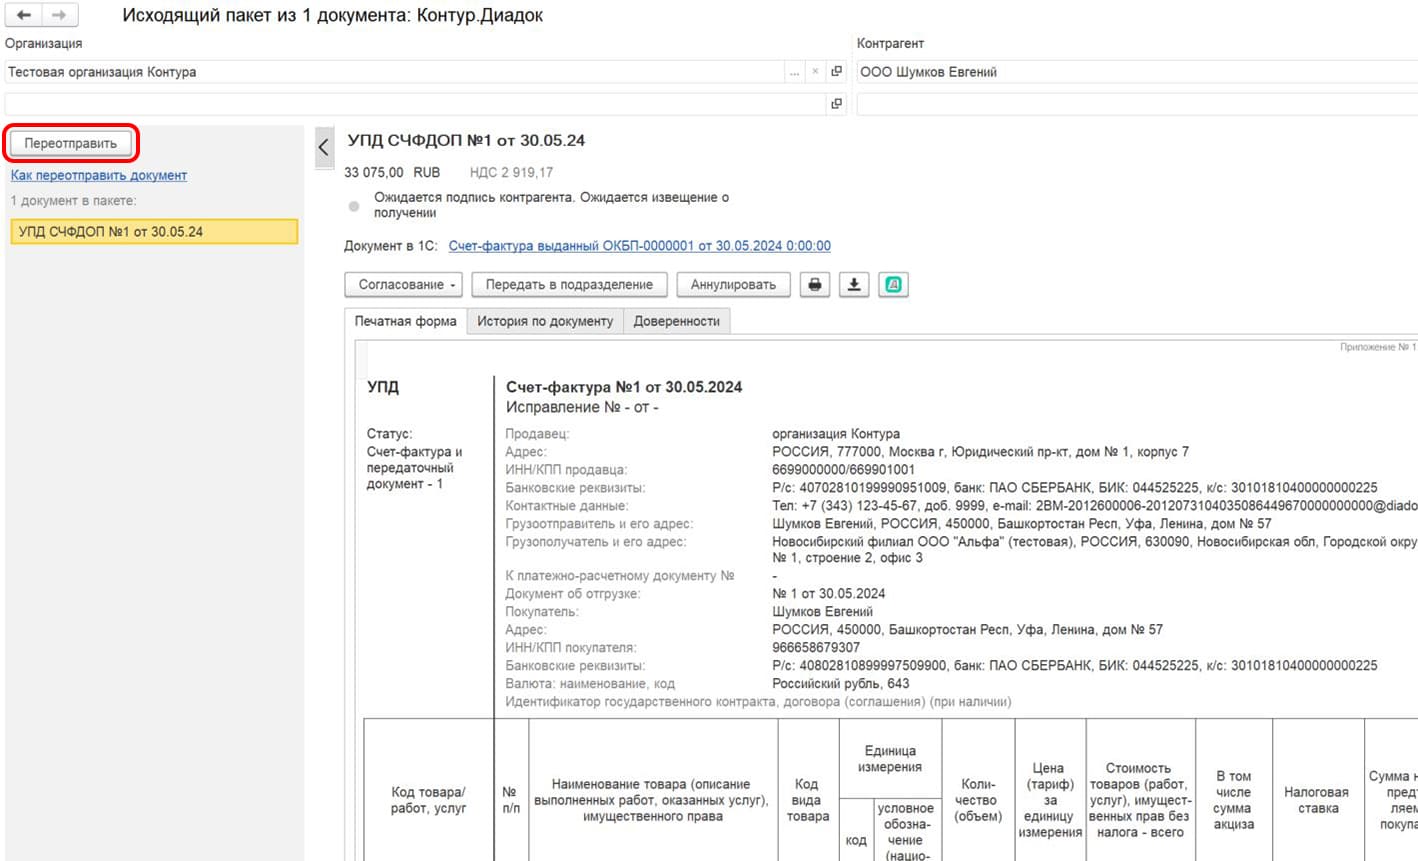The height and width of the screenshot is (861, 1418).
Task: Click the value № 1 от 30.05.2024
Action: click(x=828, y=594)
